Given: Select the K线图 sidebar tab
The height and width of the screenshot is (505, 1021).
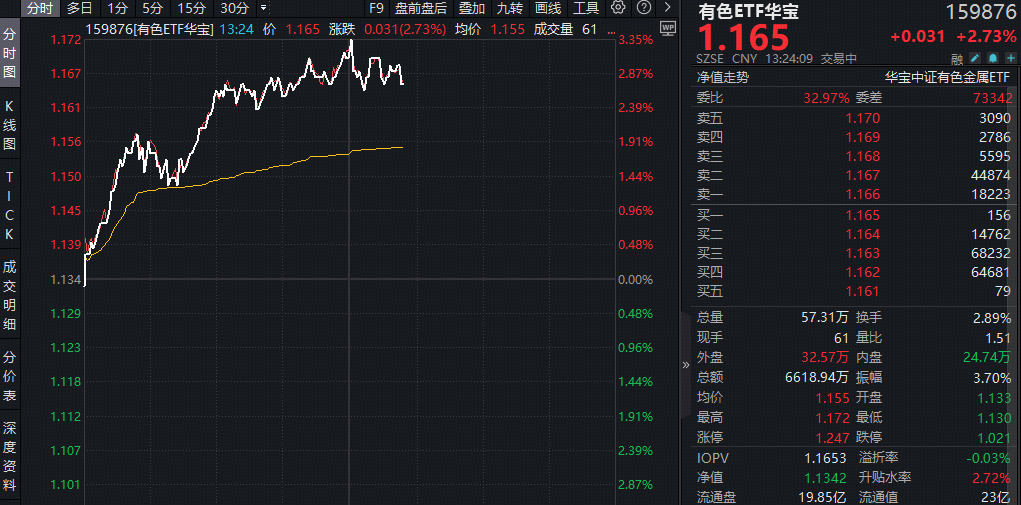Looking at the screenshot, I should coord(10,125).
